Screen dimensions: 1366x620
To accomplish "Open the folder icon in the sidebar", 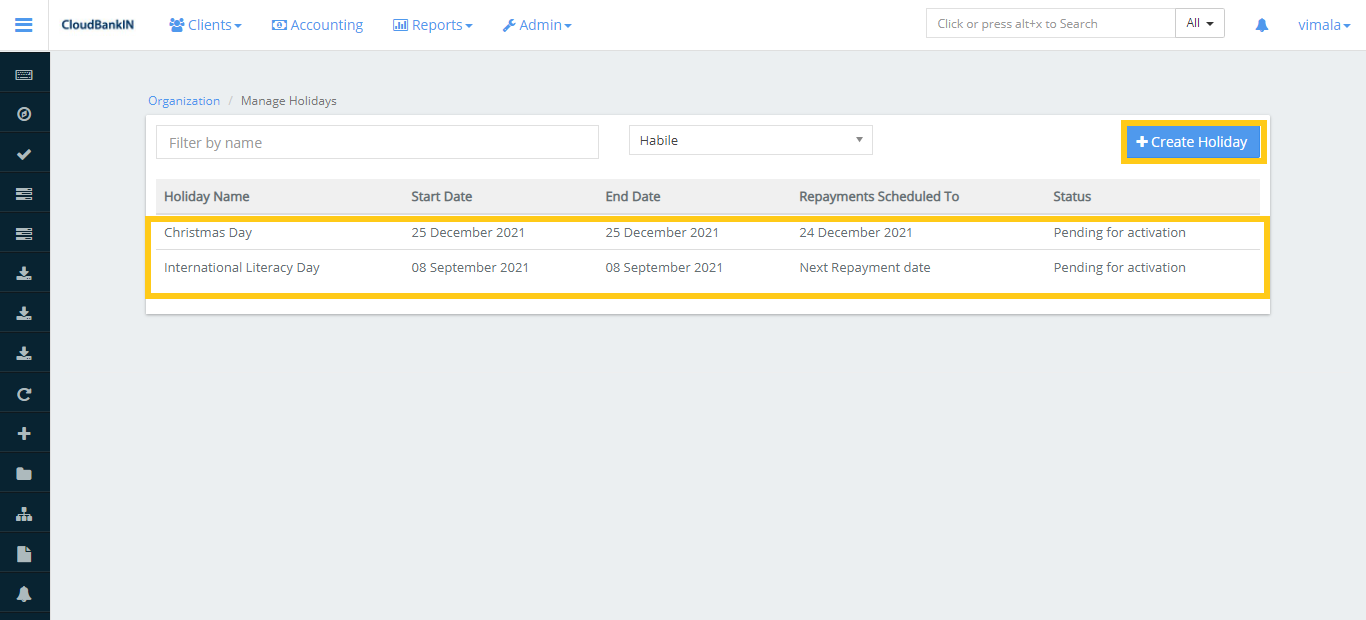I will pyautogui.click(x=24, y=474).
